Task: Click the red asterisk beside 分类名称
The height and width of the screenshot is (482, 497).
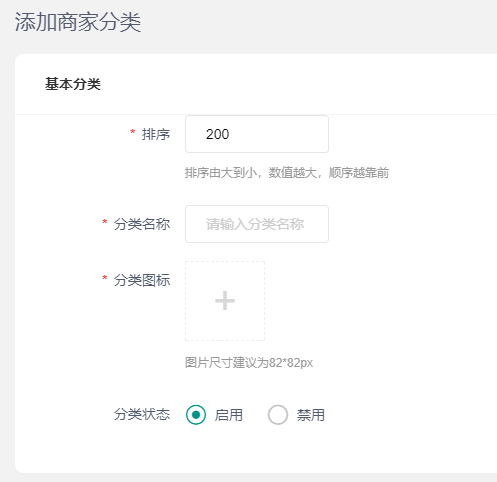Action: click(105, 222)
